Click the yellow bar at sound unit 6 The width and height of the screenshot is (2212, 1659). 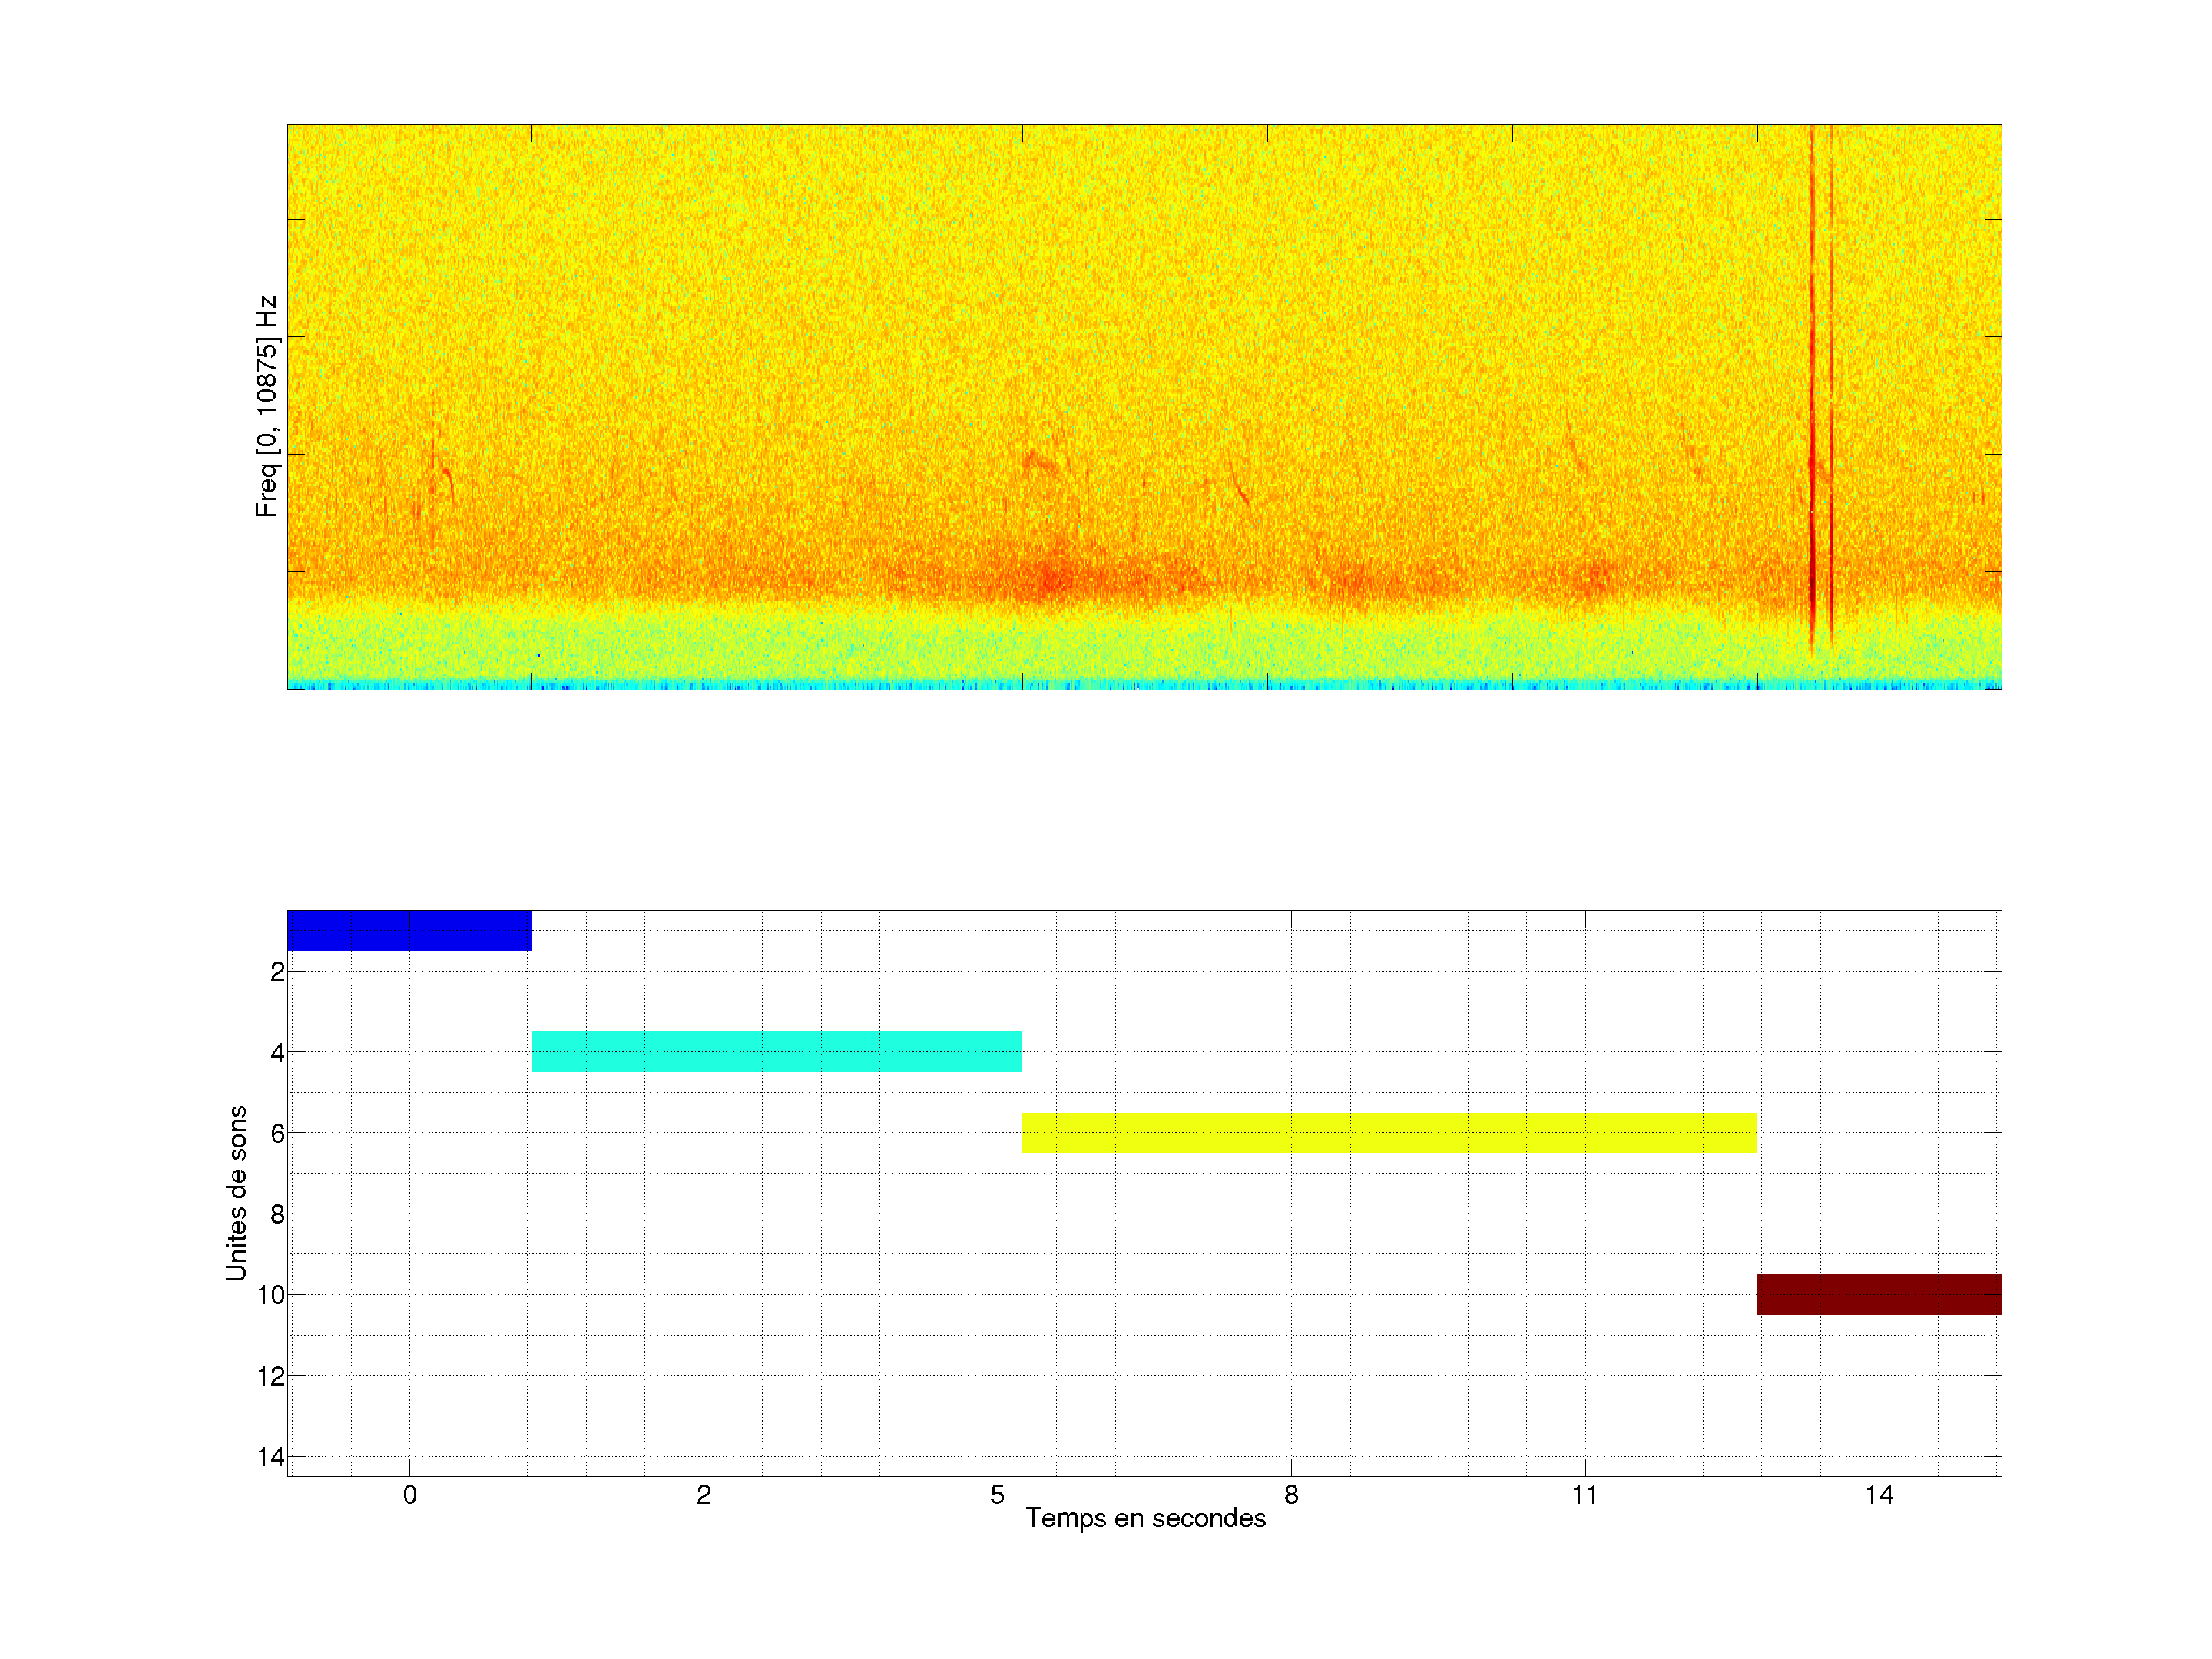[x=1389, y=1132]
